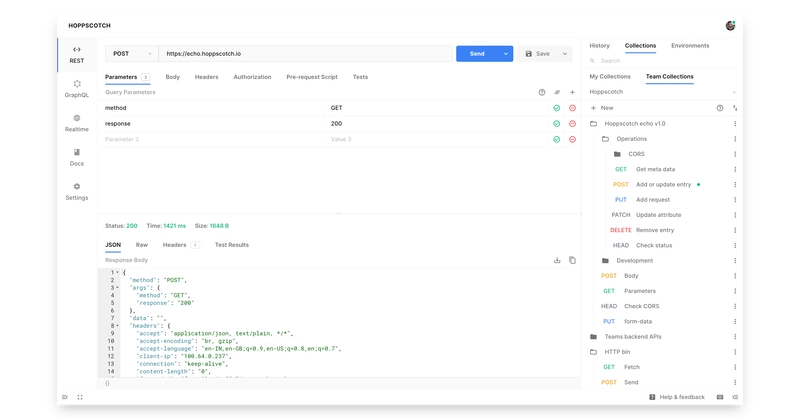This screenshot has width=800, height=419.
Task: Open more options for Remove entry request
Action: click(735, 230)
